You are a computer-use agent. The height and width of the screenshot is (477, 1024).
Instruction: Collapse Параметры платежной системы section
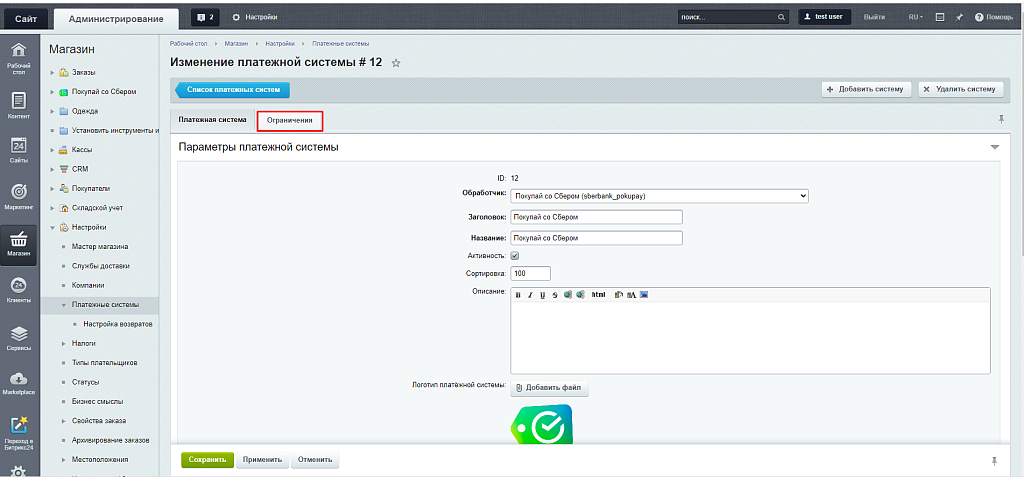point(994,147)
